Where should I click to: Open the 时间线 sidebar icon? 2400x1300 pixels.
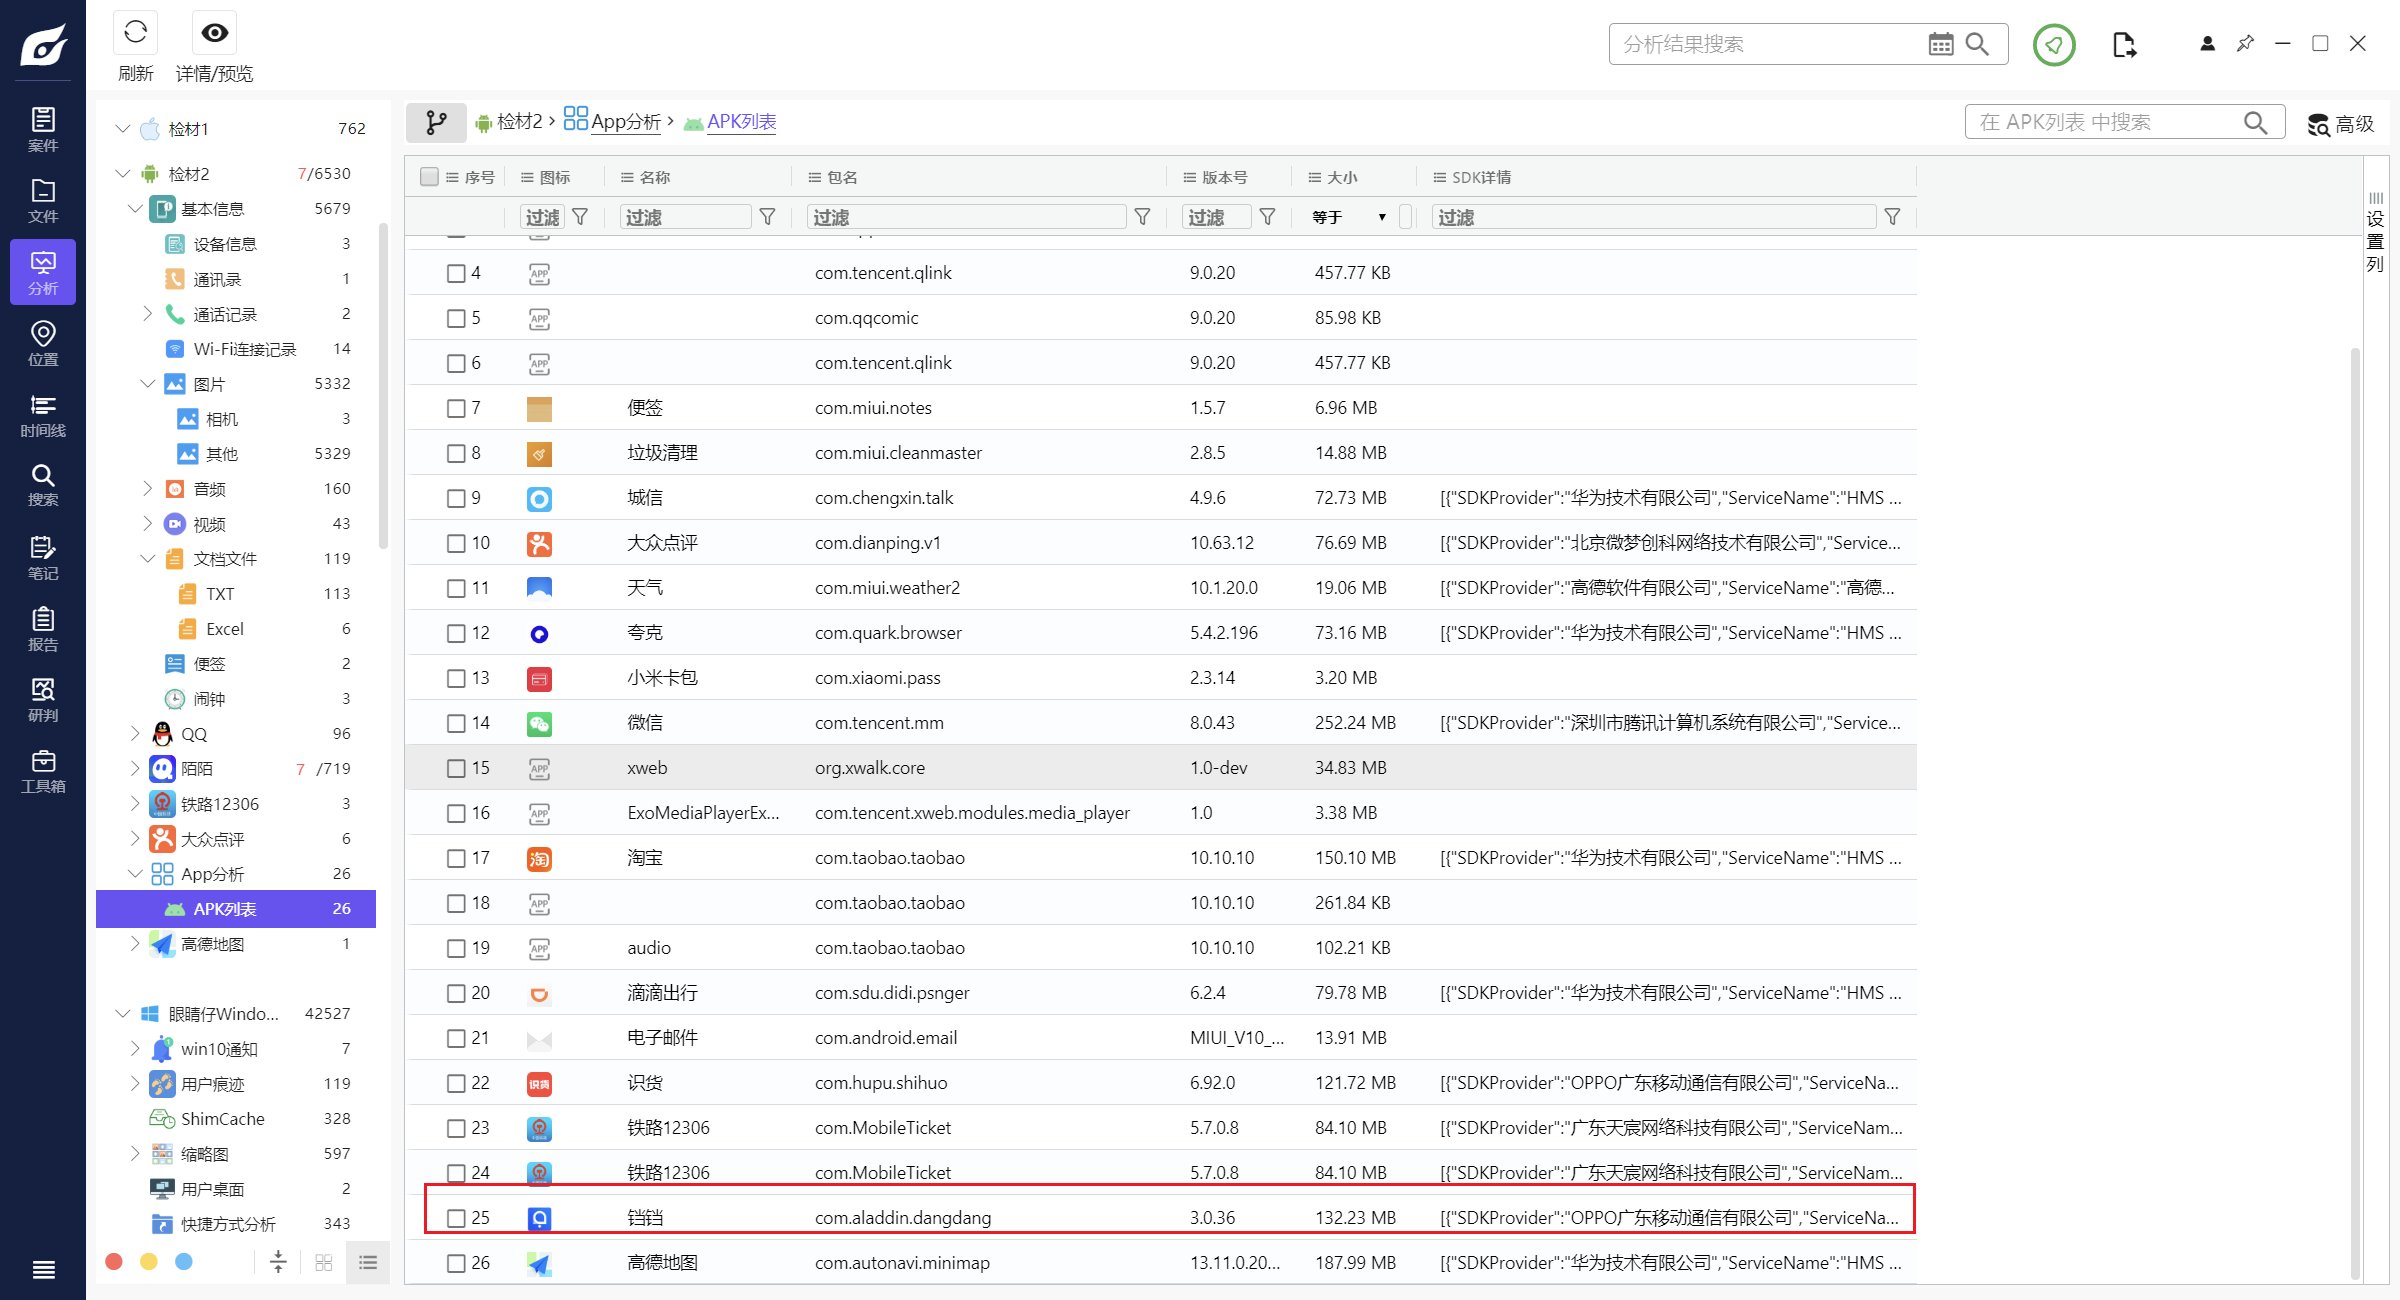43,415
